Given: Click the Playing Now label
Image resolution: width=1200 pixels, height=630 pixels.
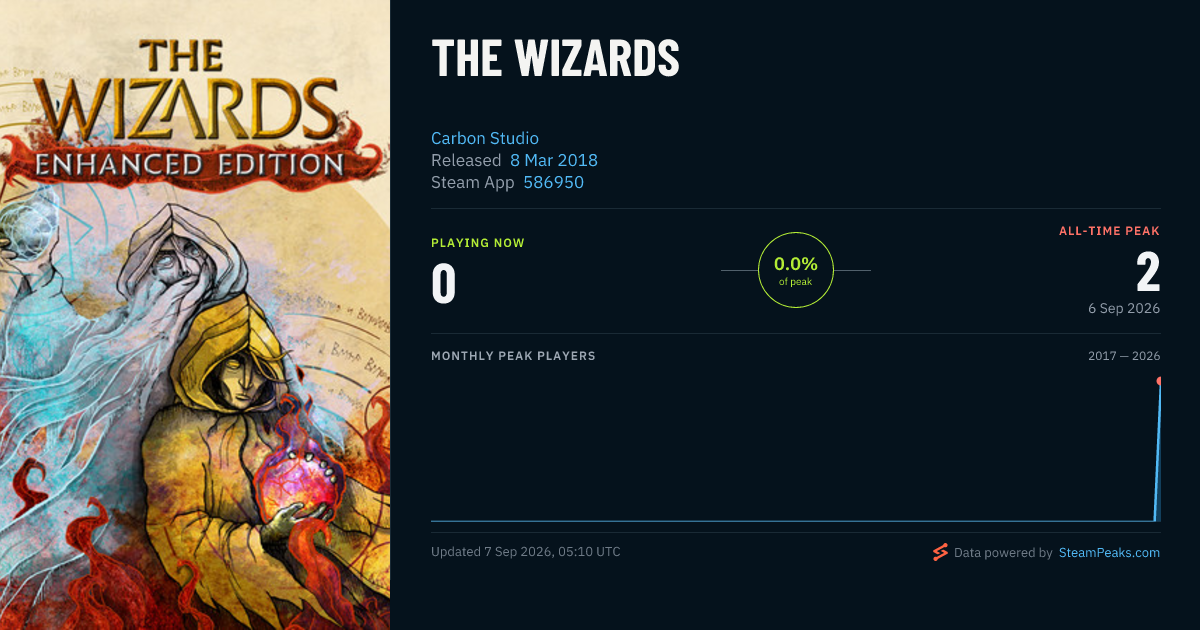Looking at the screenshot, I should (x=478, y=243).
